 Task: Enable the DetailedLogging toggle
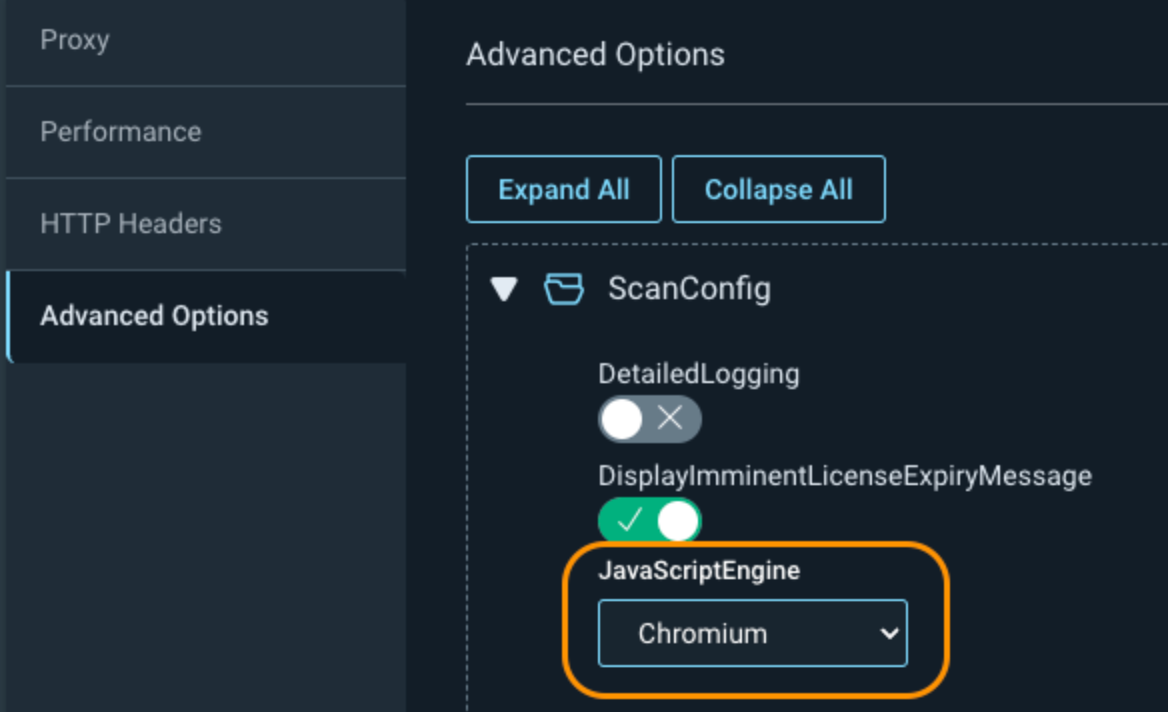[649, 419]
